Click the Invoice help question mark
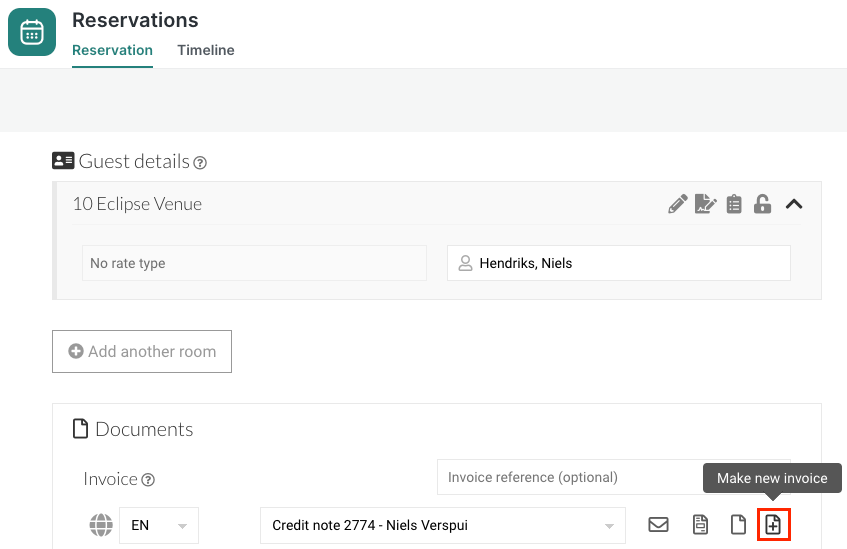The image size is (847, 549). tap(148, 480)
